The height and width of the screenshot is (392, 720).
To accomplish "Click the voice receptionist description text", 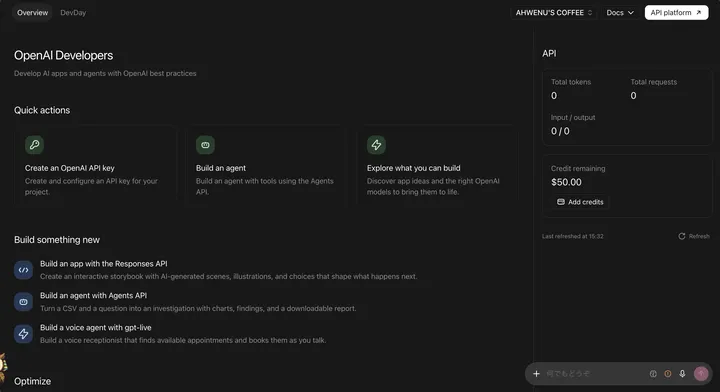I will (x=183, y=340).
